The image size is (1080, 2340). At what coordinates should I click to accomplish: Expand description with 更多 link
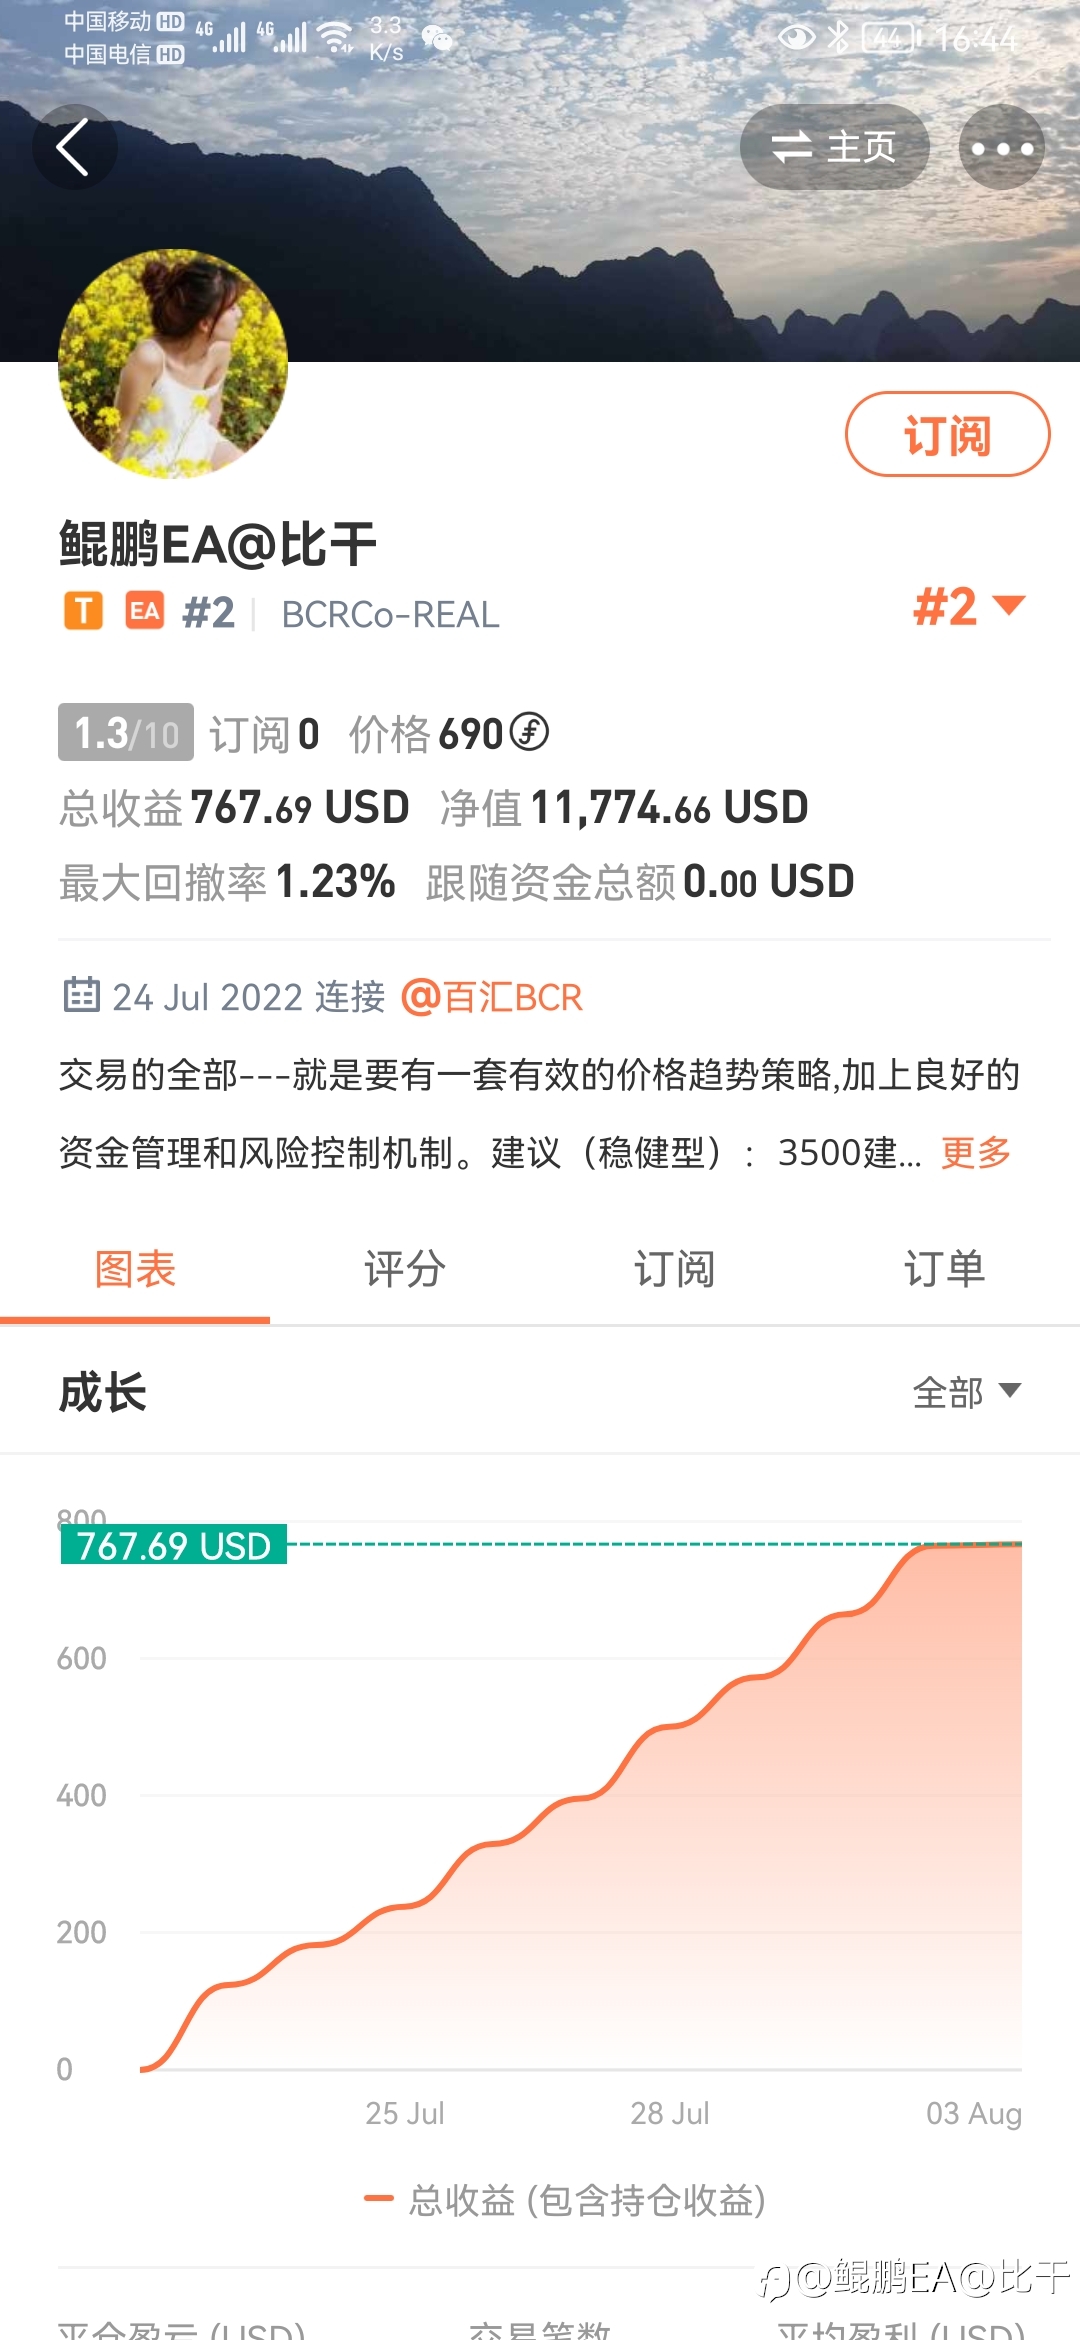pyautogui.click(x=975, y=1153)
